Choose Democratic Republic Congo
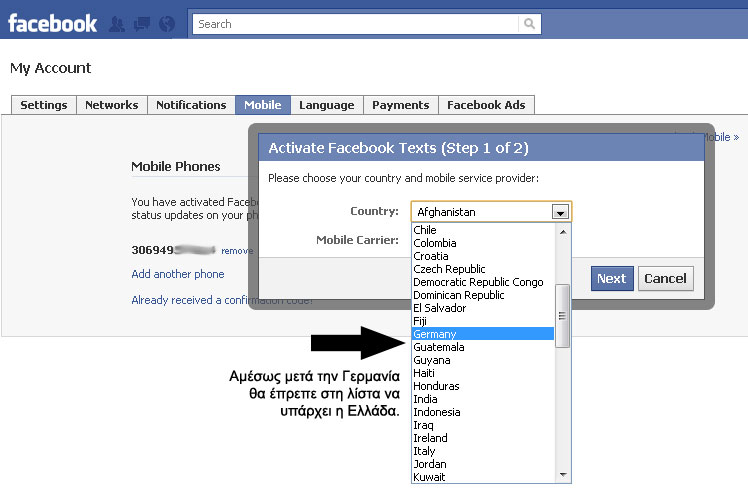Viewport: 748px width, 498px height. click(x=483, y=282)
